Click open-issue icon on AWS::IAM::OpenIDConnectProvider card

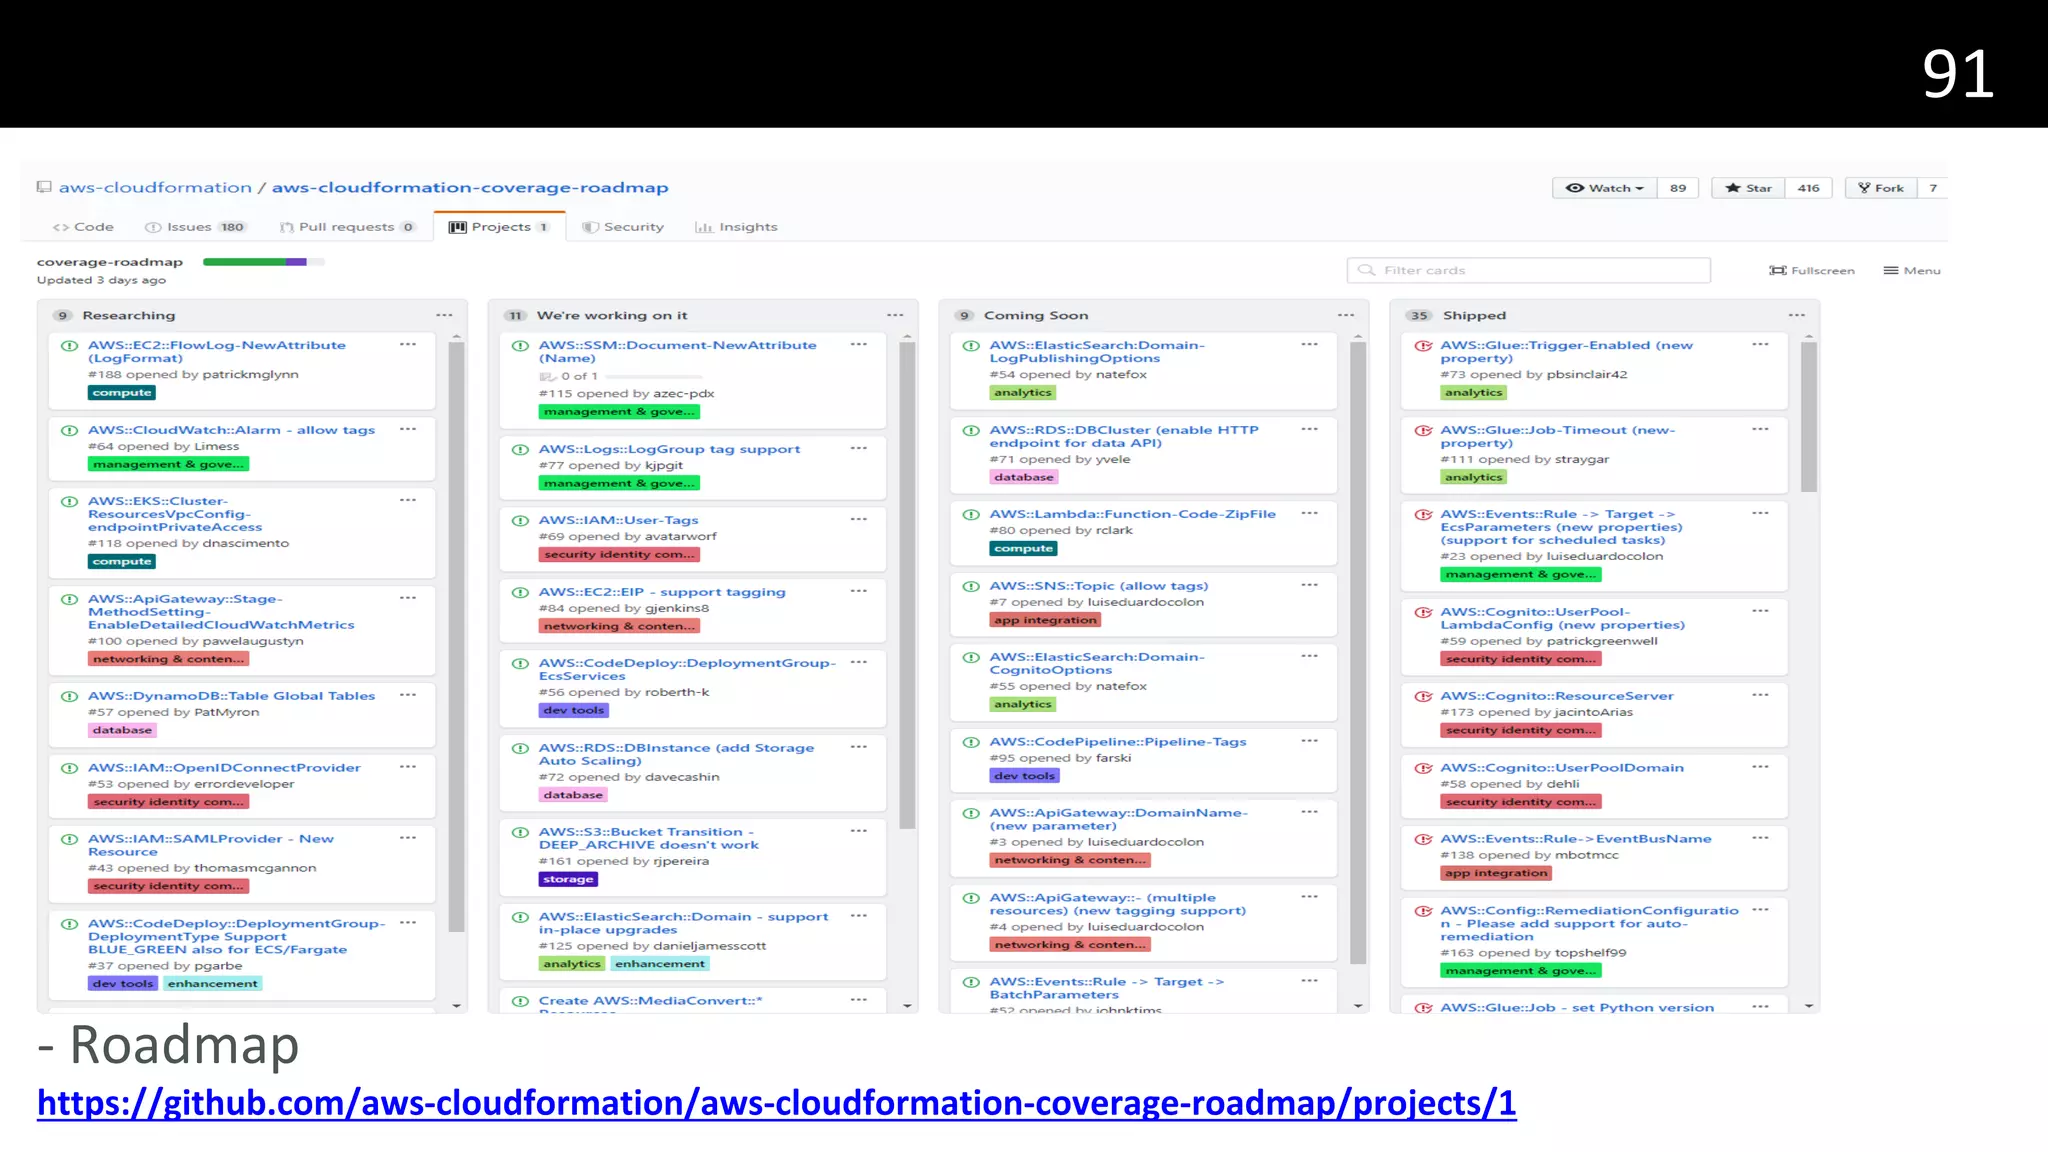point(69,769)
